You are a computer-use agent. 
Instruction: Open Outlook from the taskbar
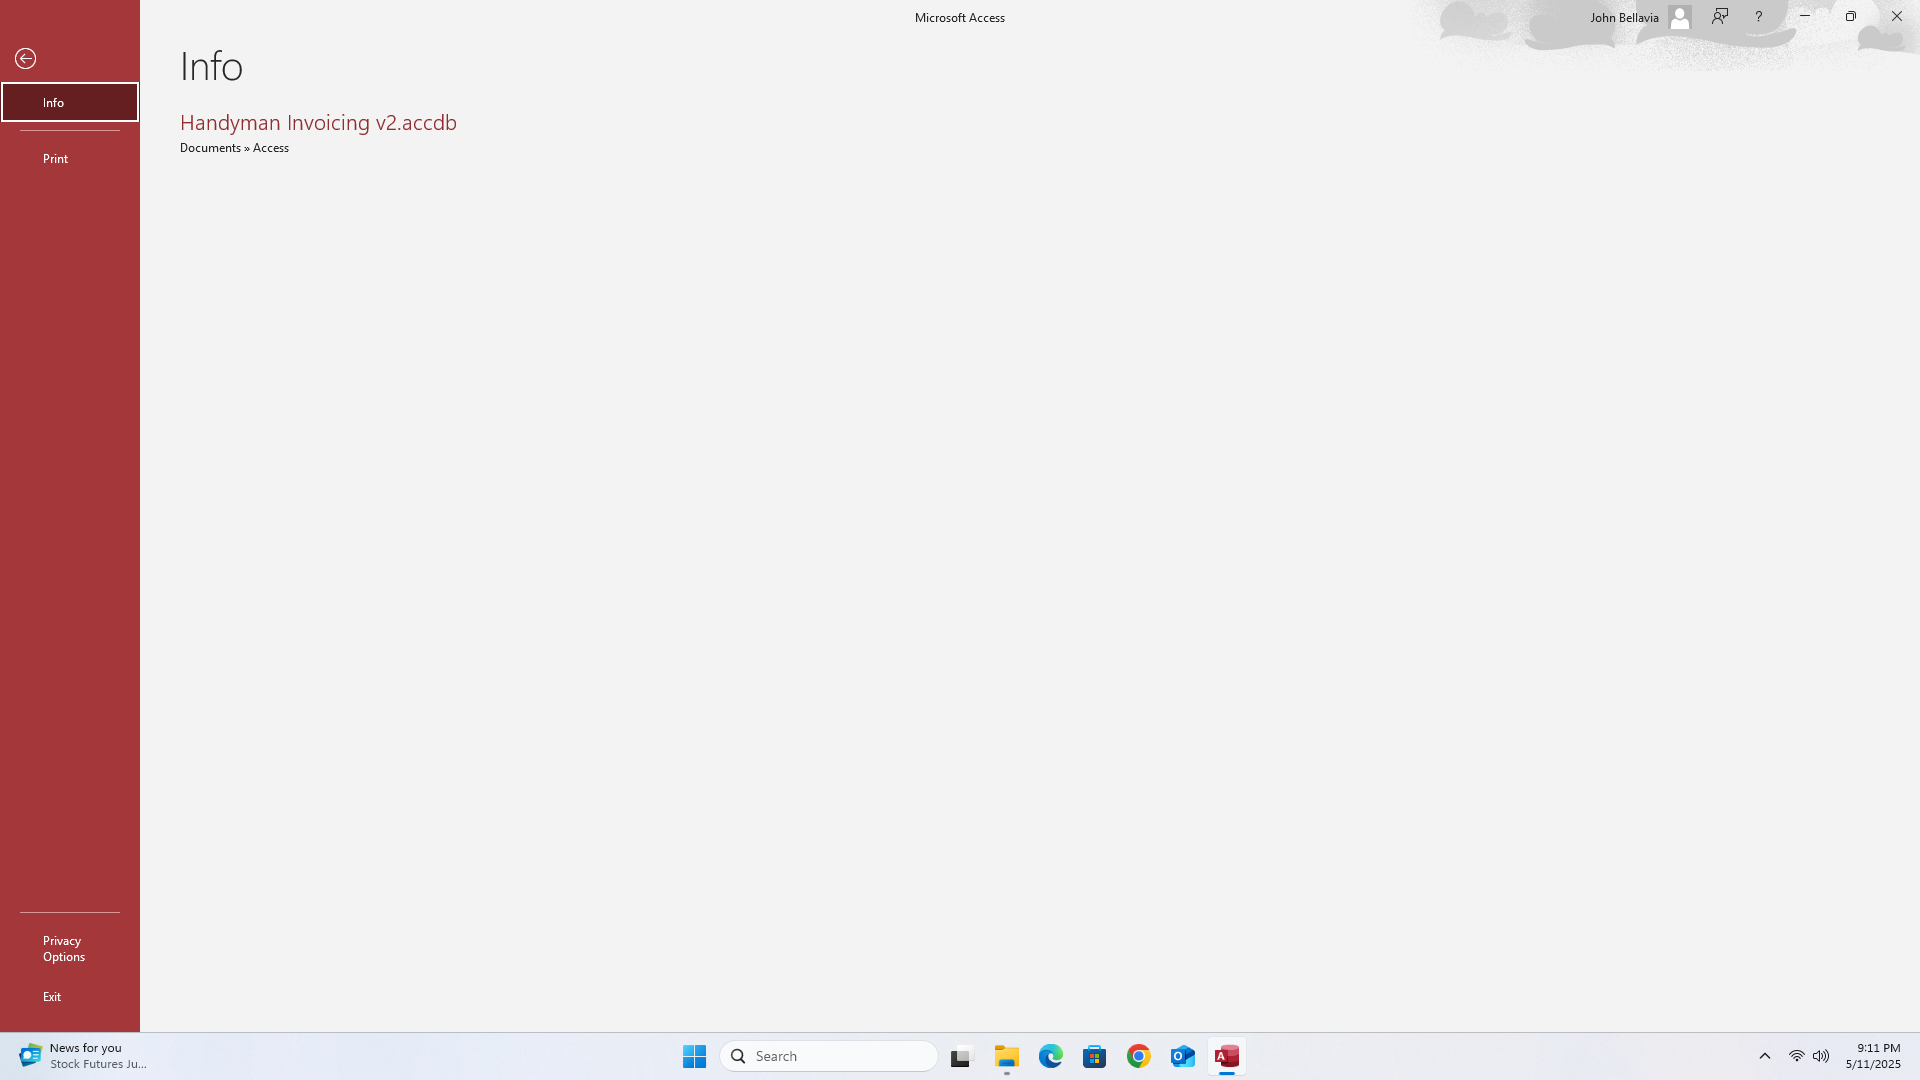click(x=1183, y=1056)
